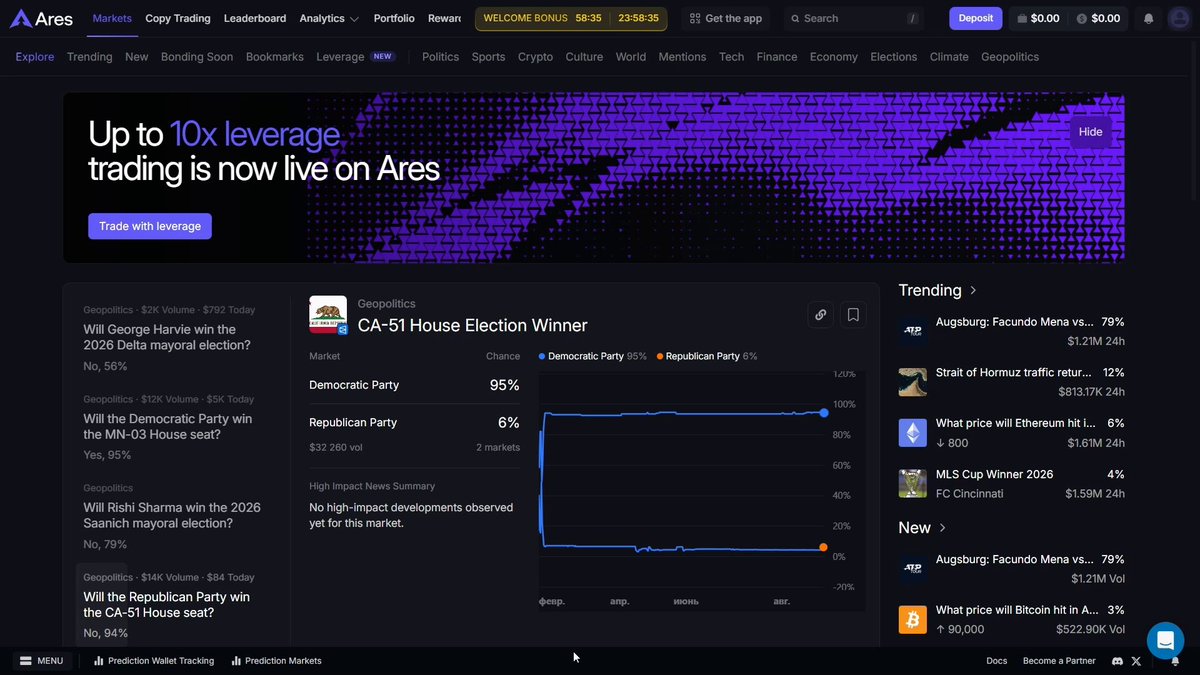Select the Climate category
1200x675 pixels.
pos(949,57)
